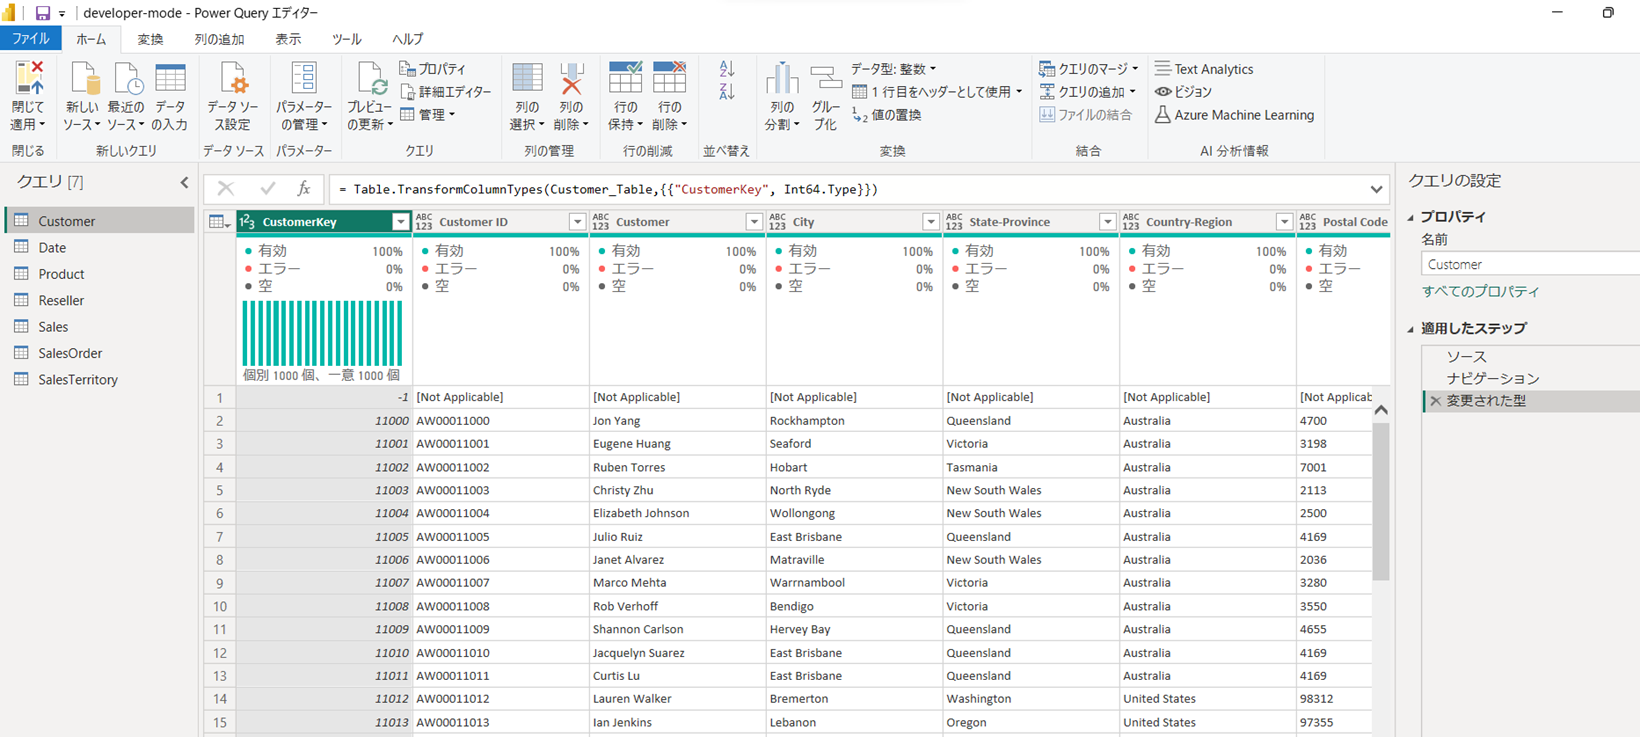Collapse the Queries (クエリ) pane

coord(184,182)
